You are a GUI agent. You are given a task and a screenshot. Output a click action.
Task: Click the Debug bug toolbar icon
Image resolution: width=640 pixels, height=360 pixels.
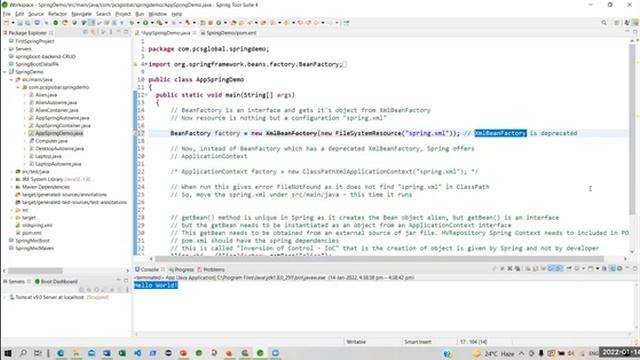click(x=132, y=23)
